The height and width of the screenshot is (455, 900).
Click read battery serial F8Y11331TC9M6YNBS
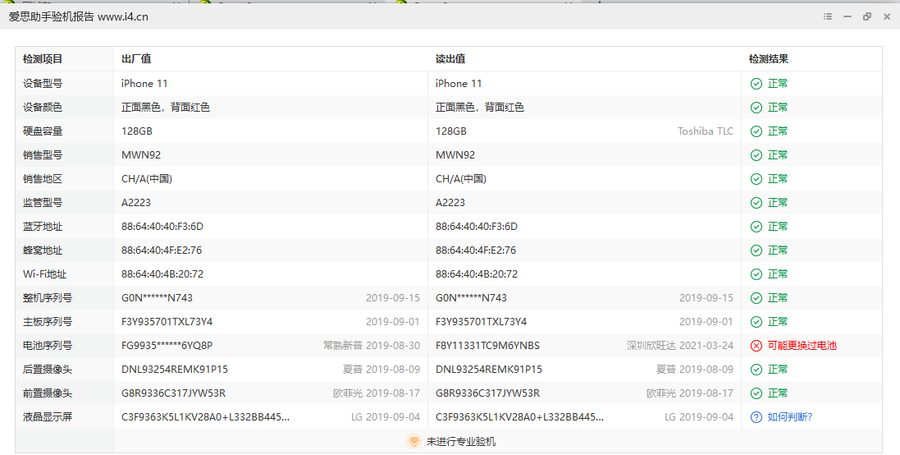[x=487, y=345]
